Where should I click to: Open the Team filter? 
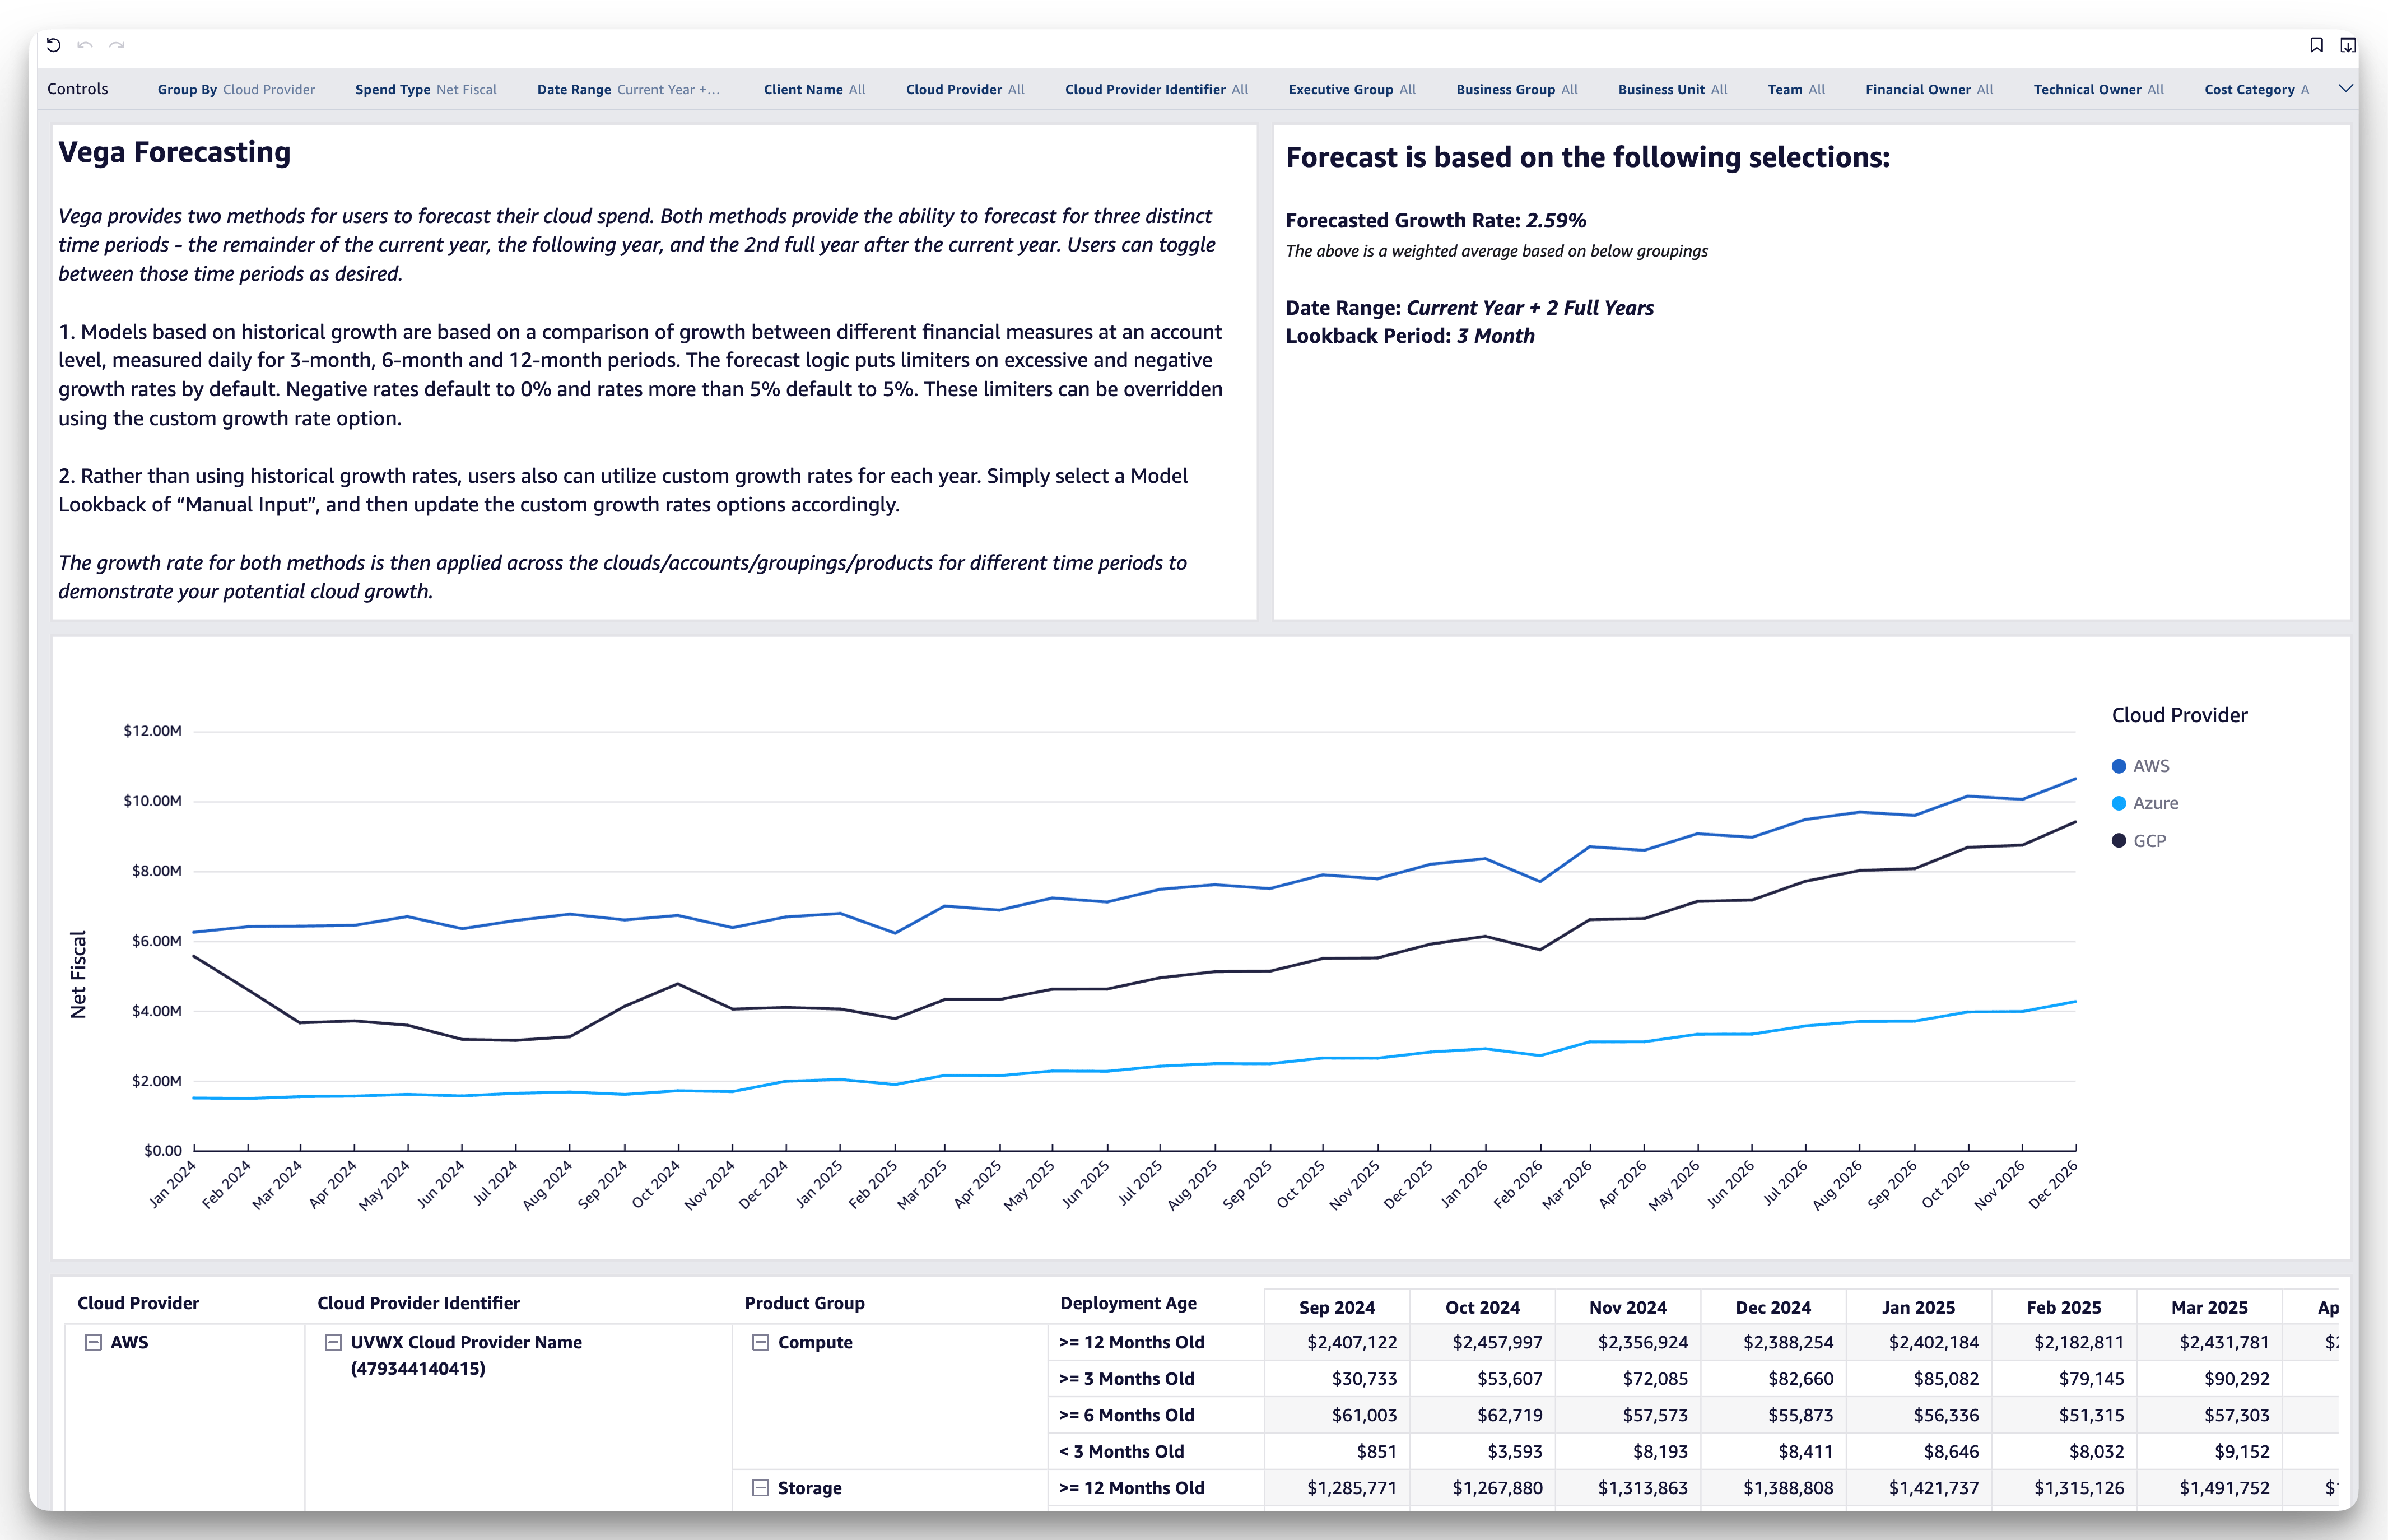[x=1796, y=90]
